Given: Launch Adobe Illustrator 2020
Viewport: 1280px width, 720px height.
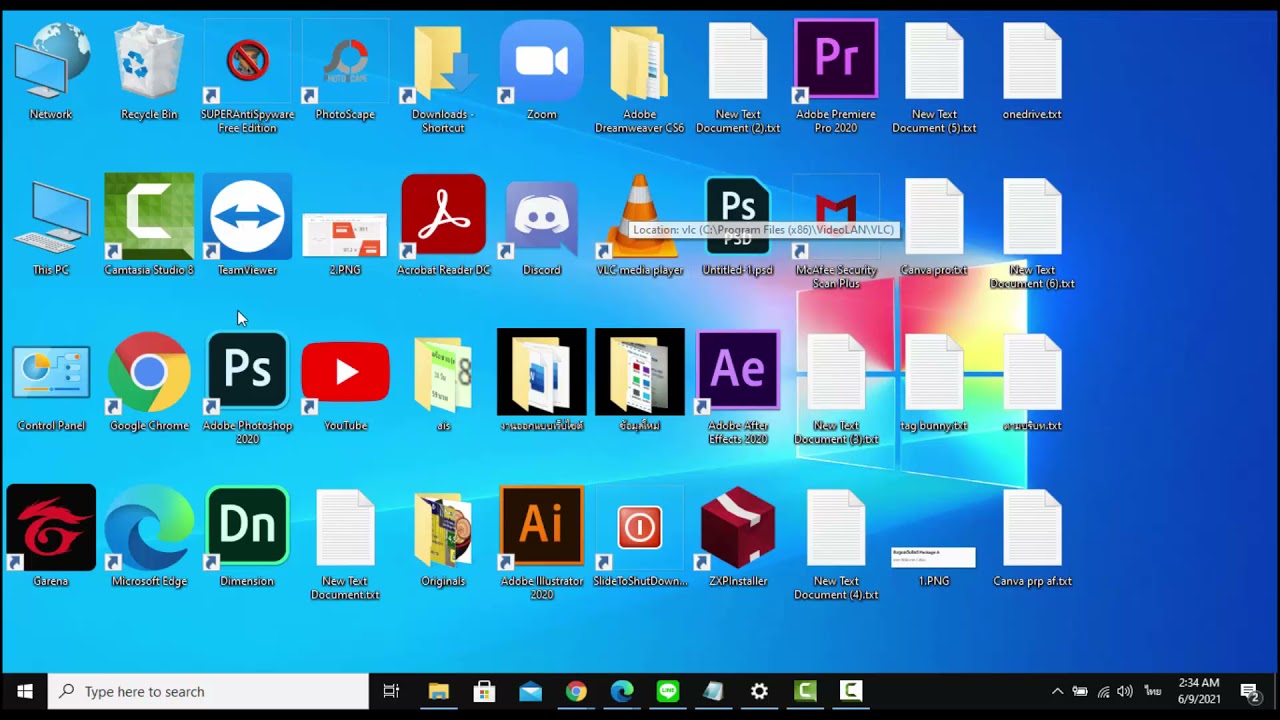Looking at the screenshot, I should click(541, 544).
